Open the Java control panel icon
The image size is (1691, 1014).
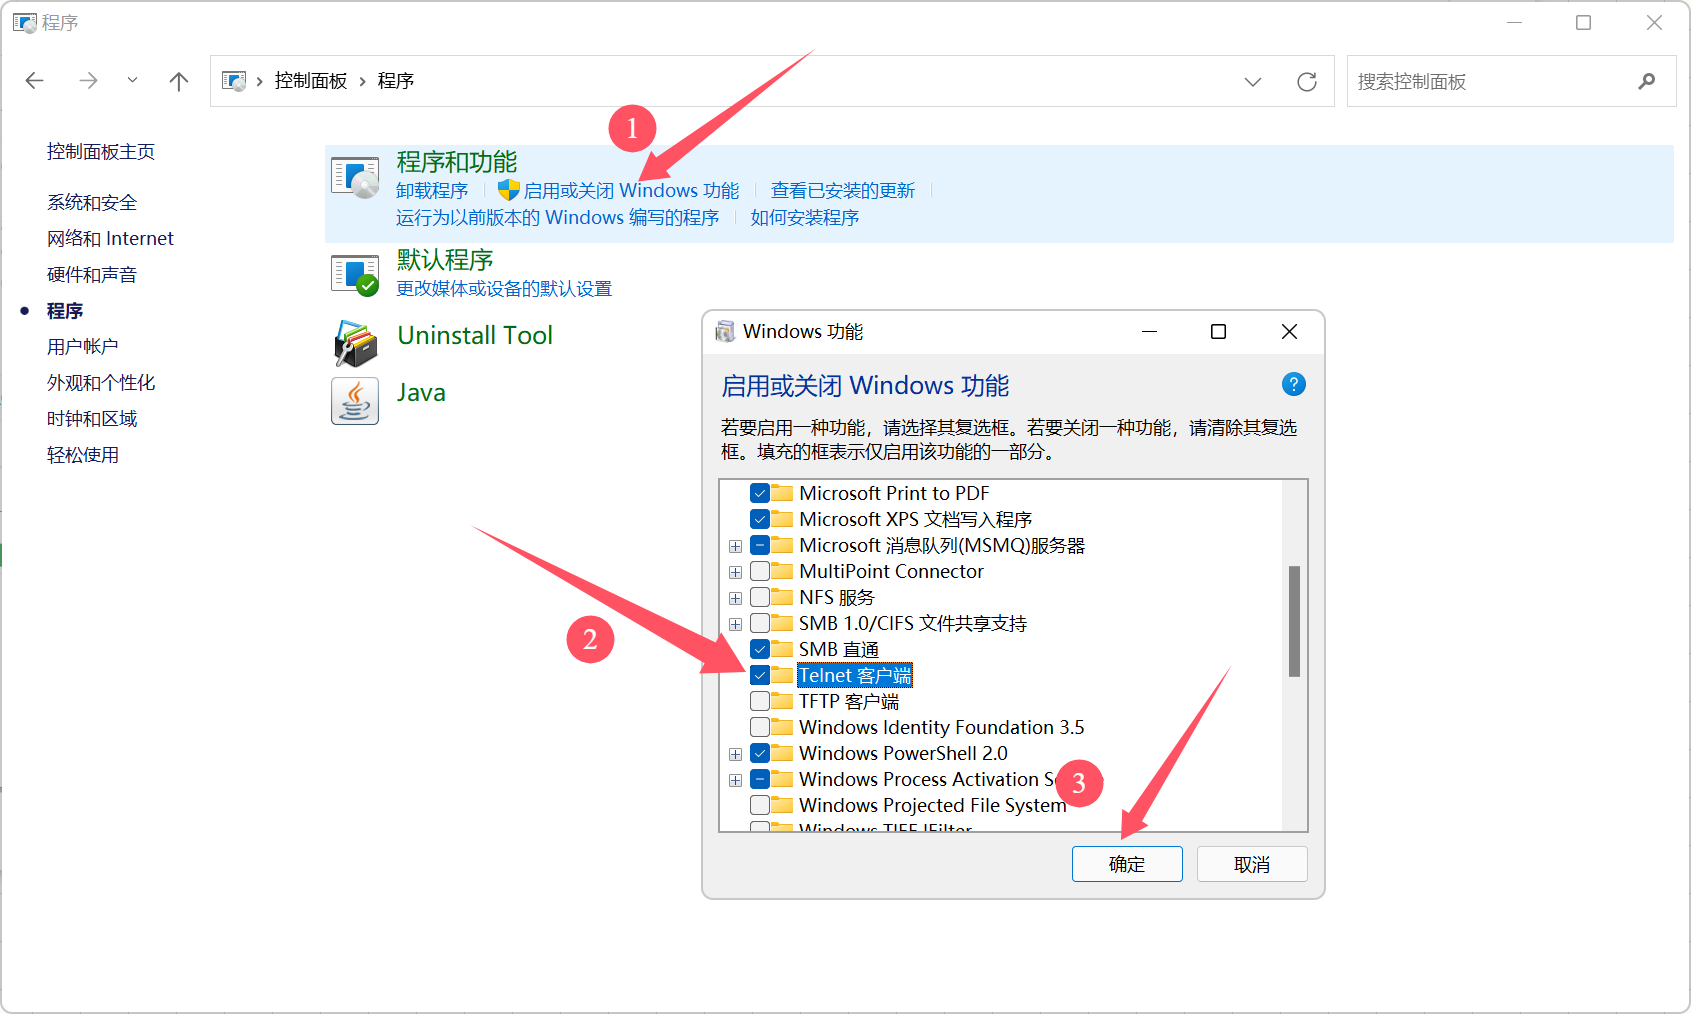(355, 401)
